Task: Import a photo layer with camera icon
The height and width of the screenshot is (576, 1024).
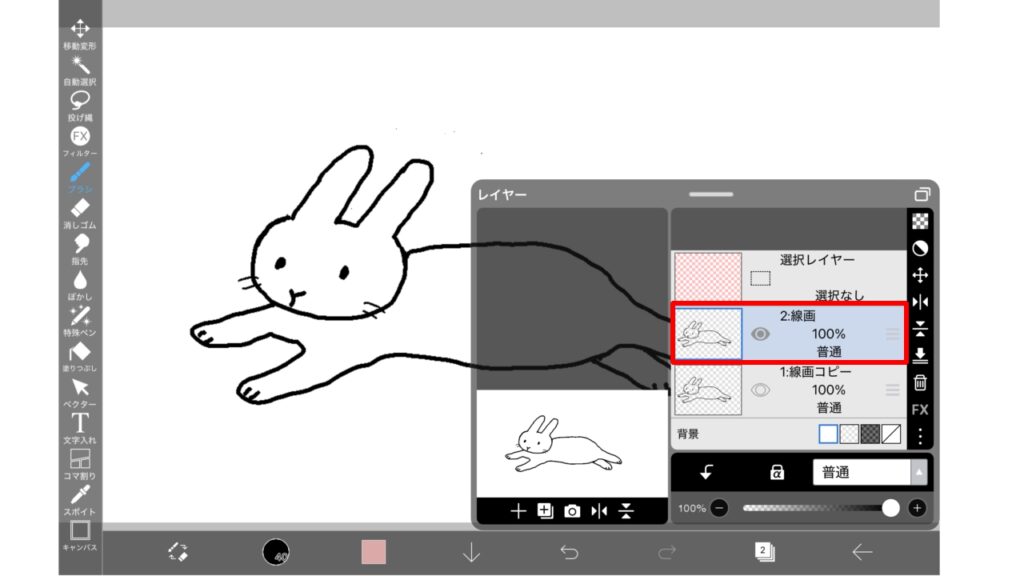Action: click(x=572, y=511)
